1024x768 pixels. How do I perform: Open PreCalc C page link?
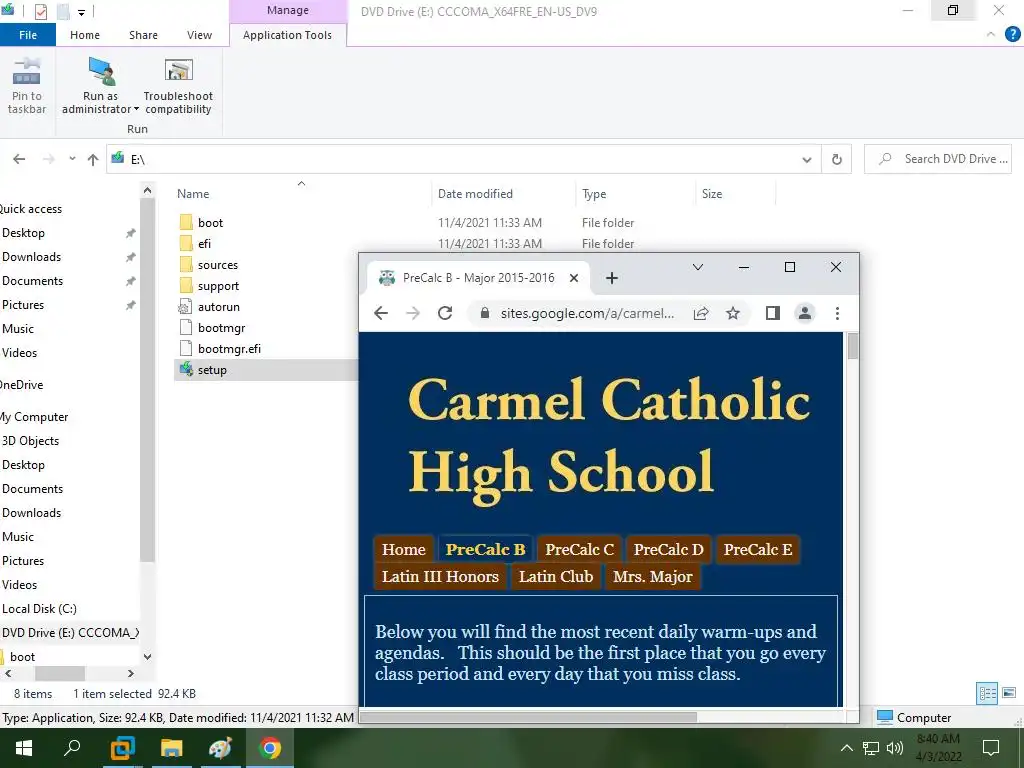pos(579,549)
